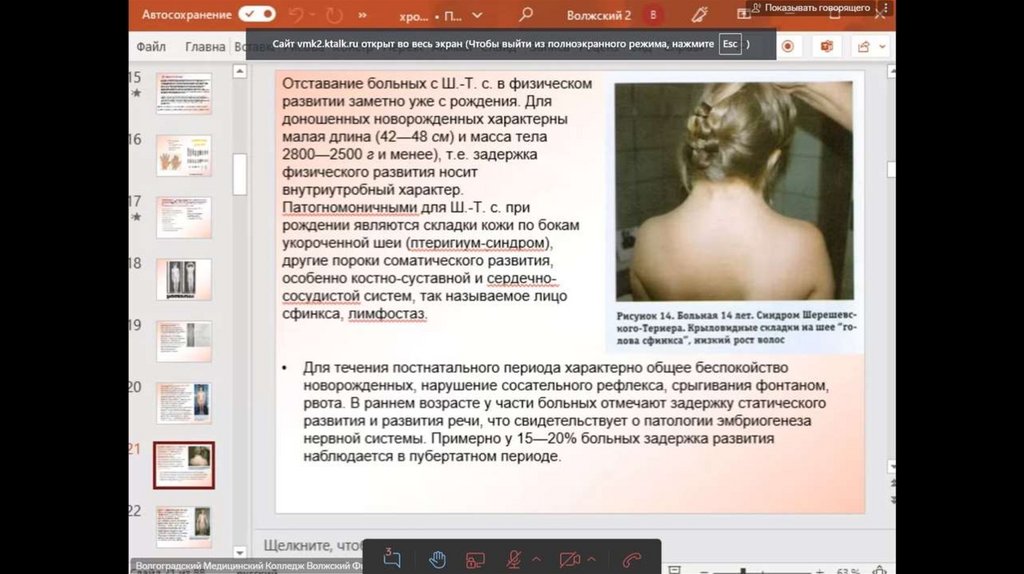Click the pen/ink designer icon in title bar
The height and width of the screenshot is (574, 1024).
[699, 15]
